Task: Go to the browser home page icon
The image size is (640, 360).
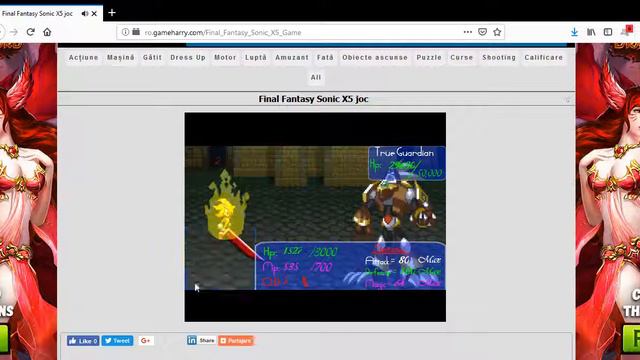Action: click(x=47, y=32)
